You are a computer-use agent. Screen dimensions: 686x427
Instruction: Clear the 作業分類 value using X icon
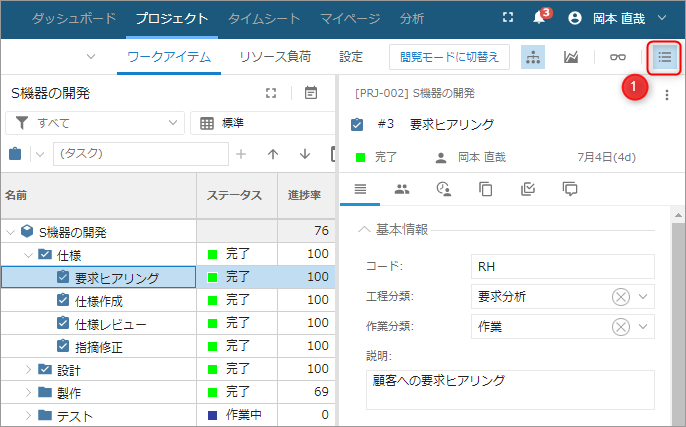[x=620, y=327]
